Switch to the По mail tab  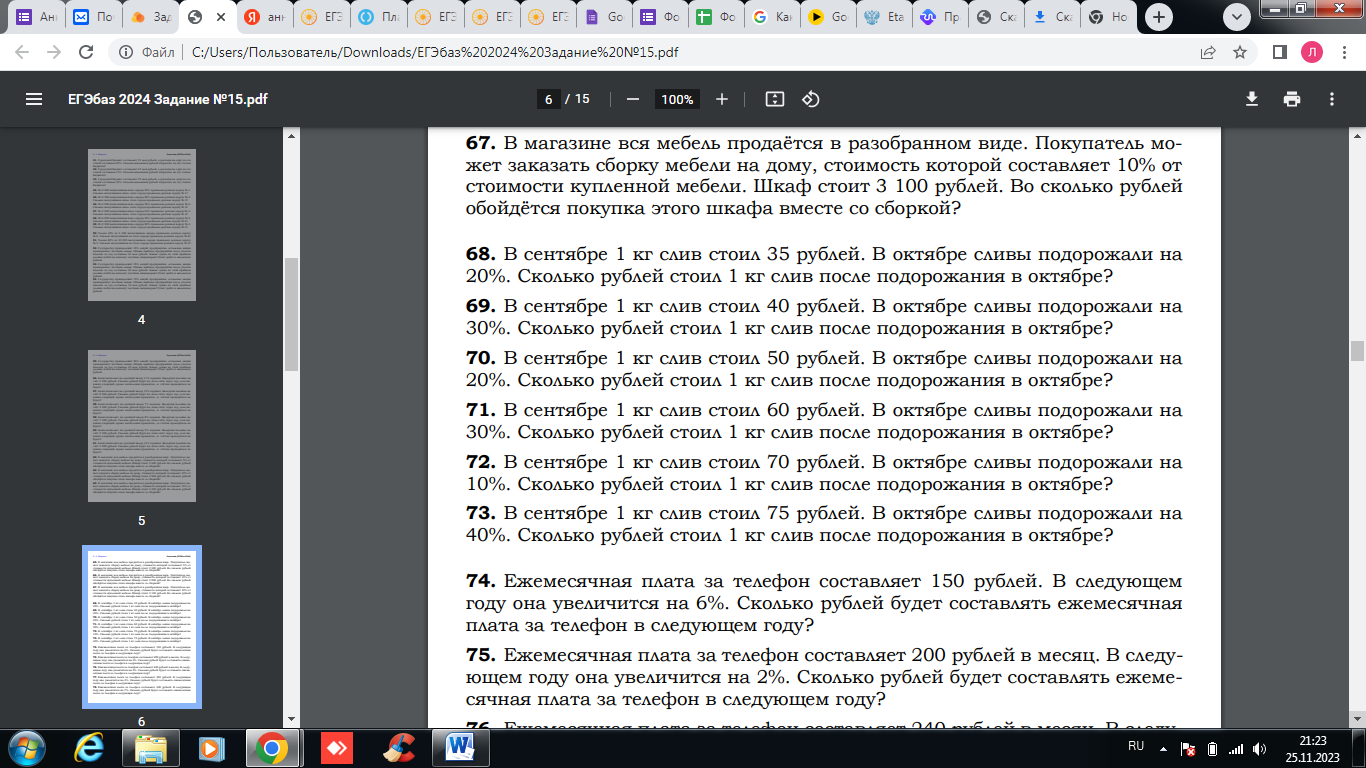coord(93,17)
